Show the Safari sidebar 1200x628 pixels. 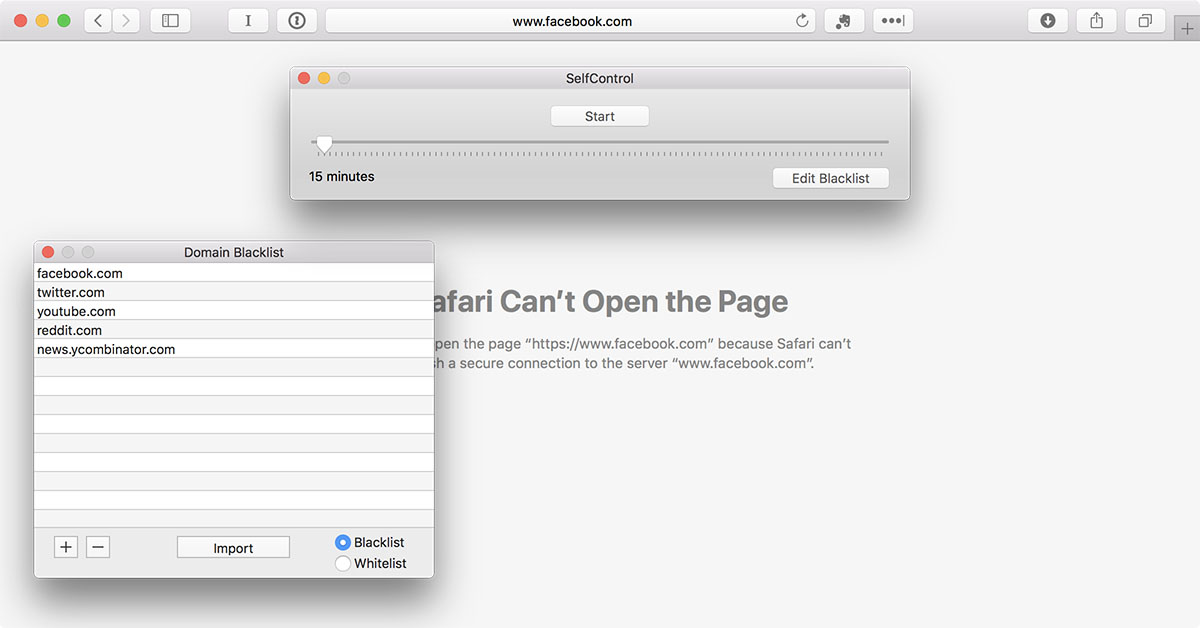pyautogui.click(x=170, y=21)
